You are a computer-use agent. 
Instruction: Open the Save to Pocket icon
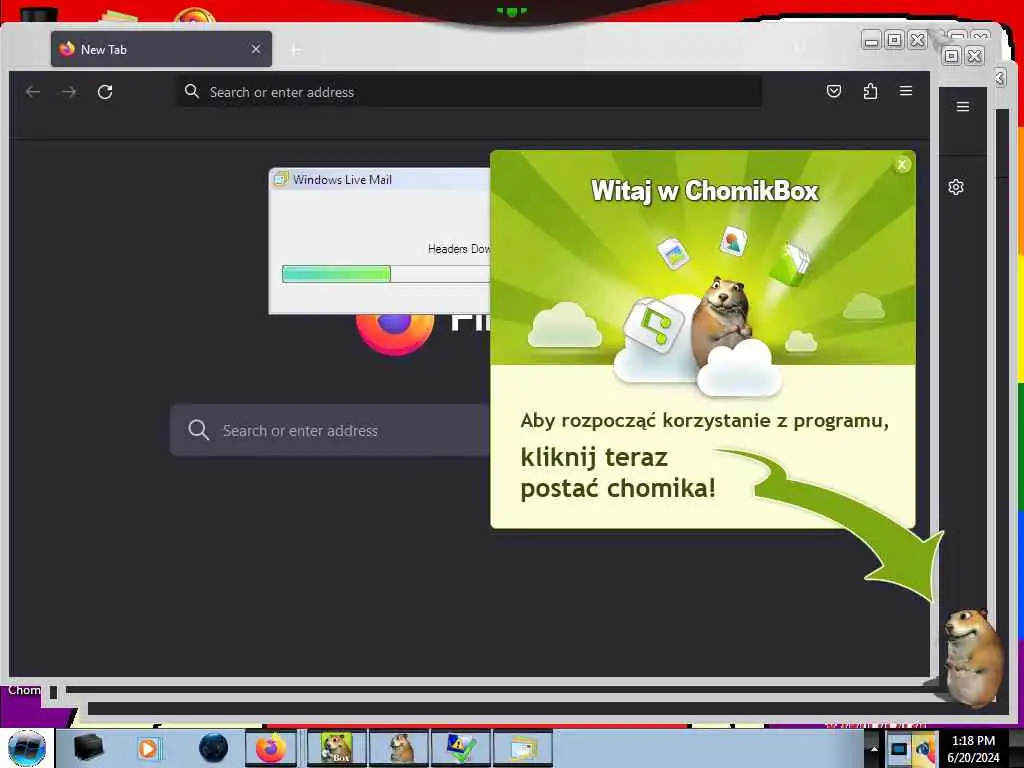coord(834,91)
